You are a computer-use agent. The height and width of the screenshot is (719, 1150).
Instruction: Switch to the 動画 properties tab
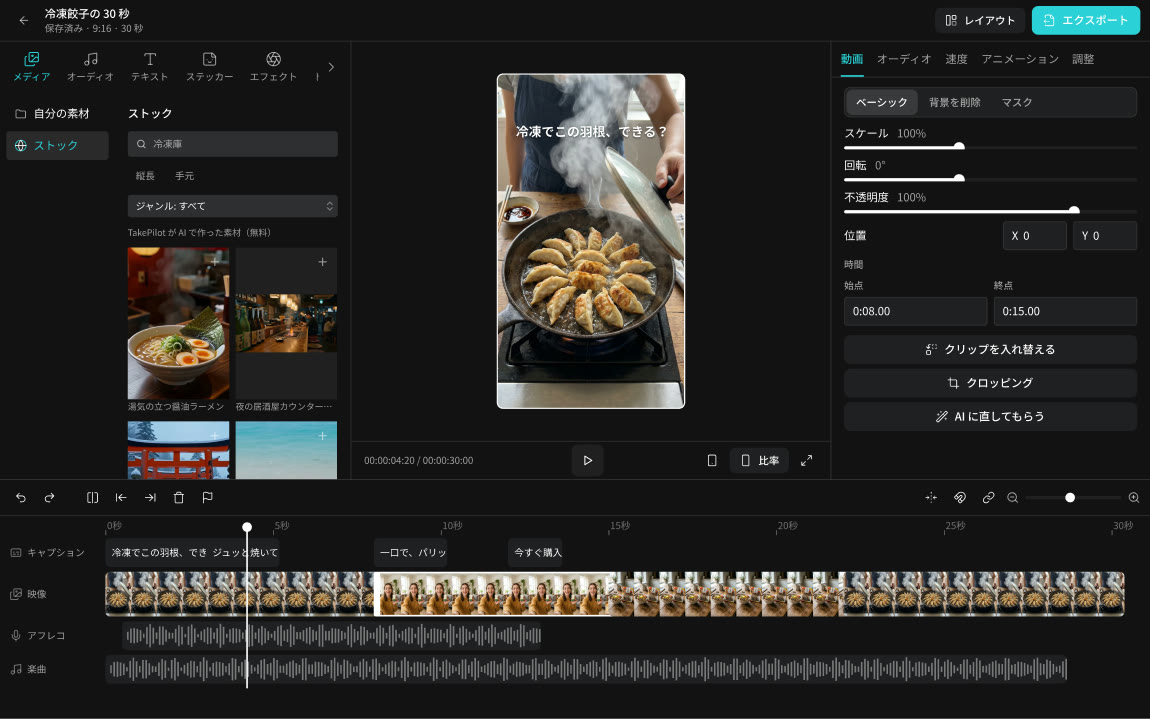click(x=851, y=59)
